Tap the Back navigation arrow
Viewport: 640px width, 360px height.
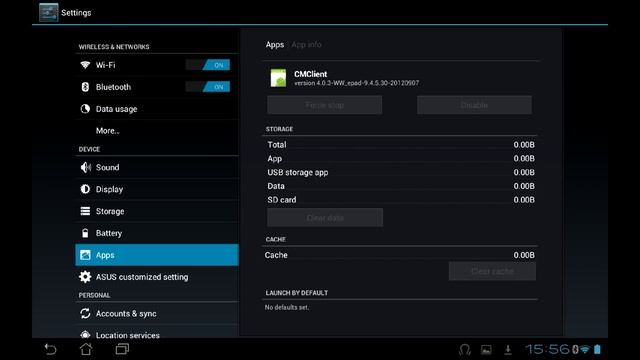point(50,349)
